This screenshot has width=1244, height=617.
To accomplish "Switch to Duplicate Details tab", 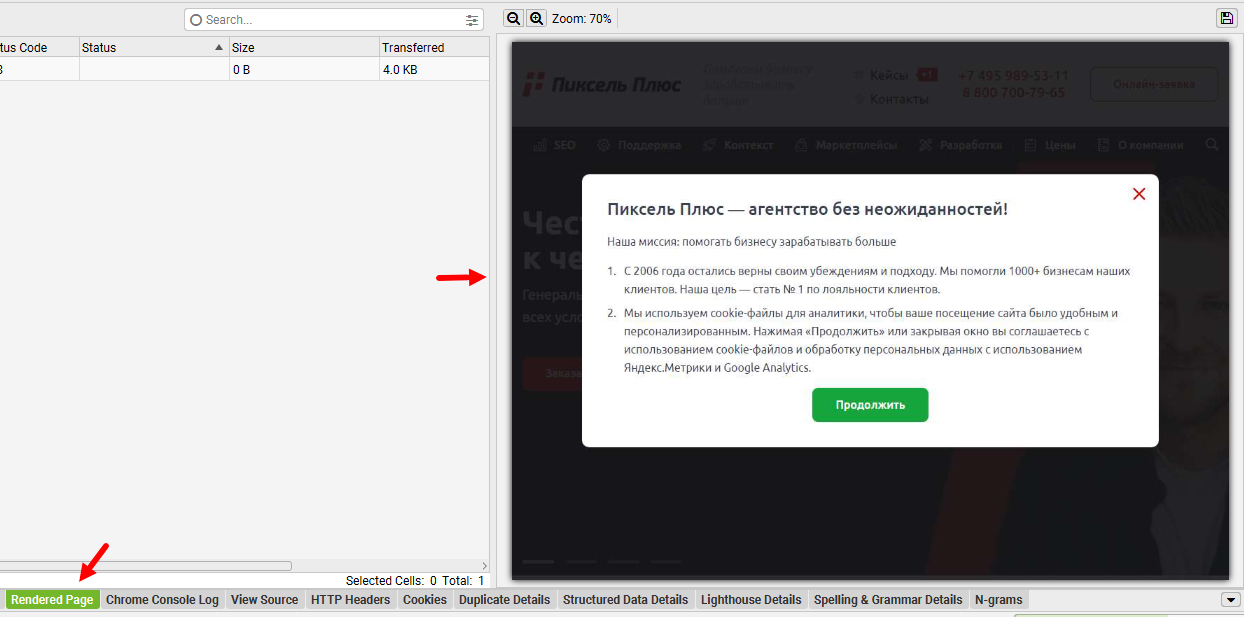I will click(504, 600).
